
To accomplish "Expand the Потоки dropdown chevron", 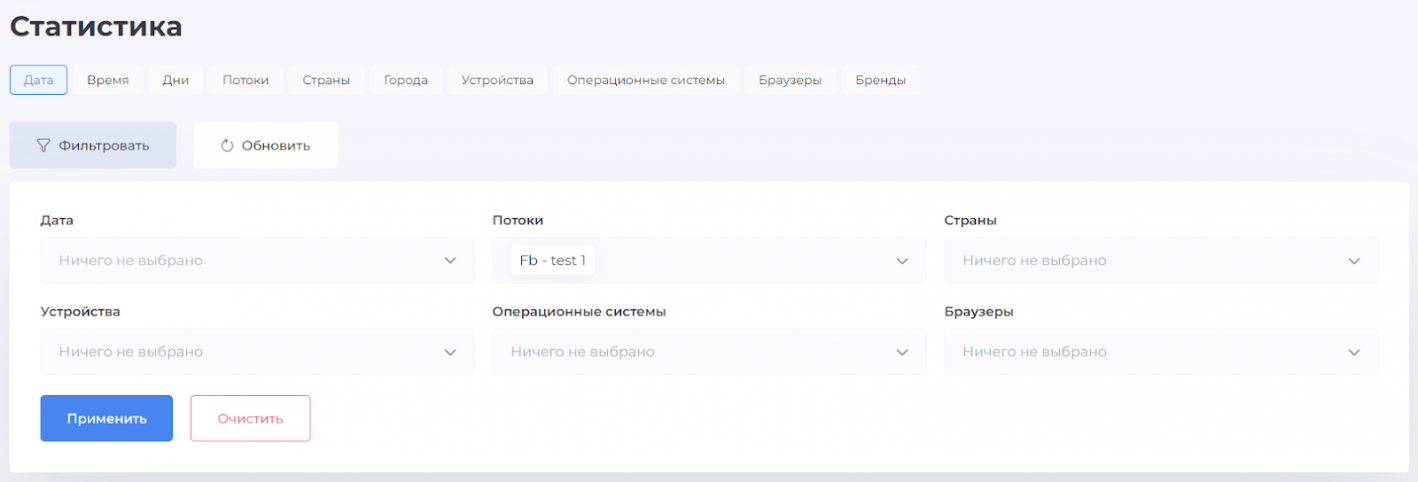I will pyautogui.click(x=902, y=260).
